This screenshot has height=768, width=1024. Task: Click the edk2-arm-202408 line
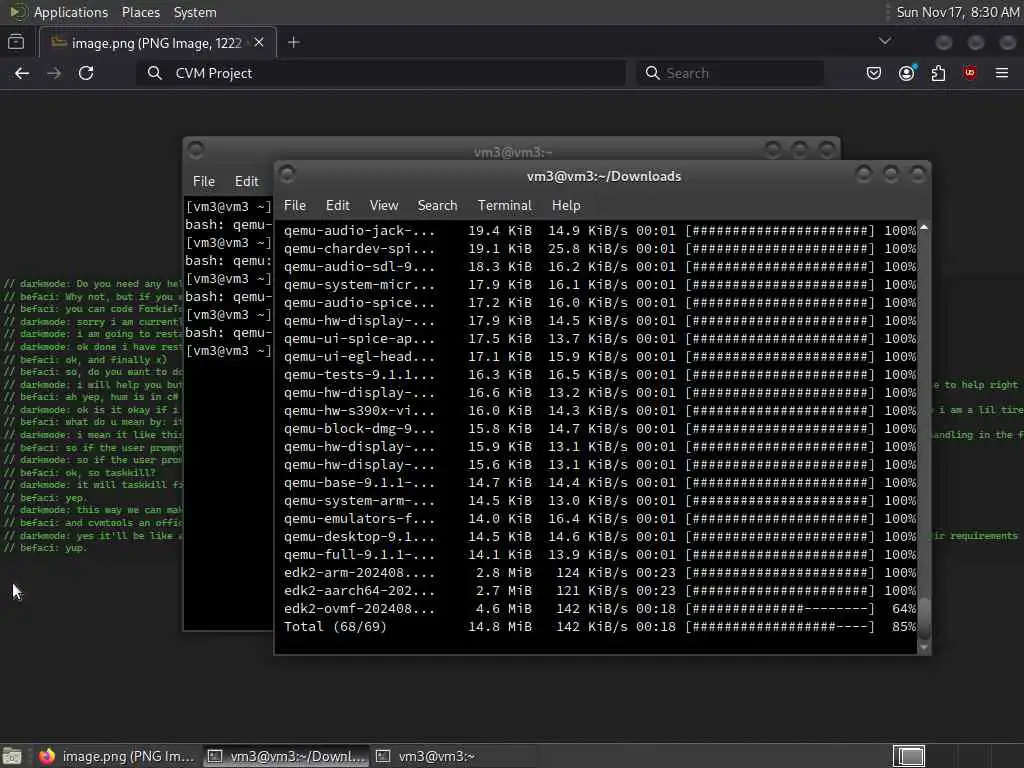pyautogui.click(x=600, y=573)
